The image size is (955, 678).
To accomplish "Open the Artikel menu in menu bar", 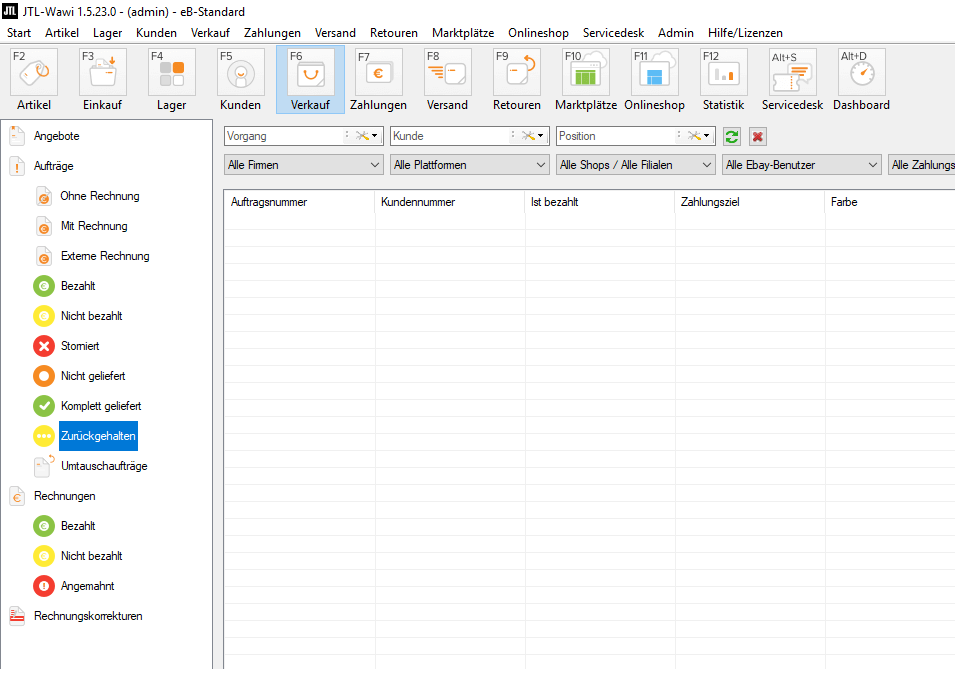I will pyautogui.click(x=62, y=33).
